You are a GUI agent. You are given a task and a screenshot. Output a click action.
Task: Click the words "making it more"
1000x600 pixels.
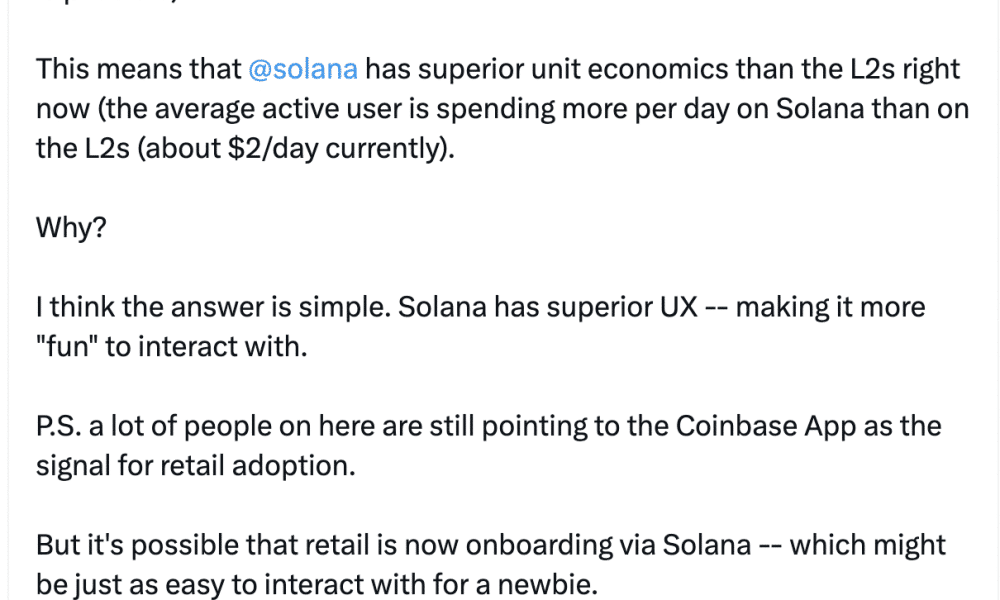(830, 307)
